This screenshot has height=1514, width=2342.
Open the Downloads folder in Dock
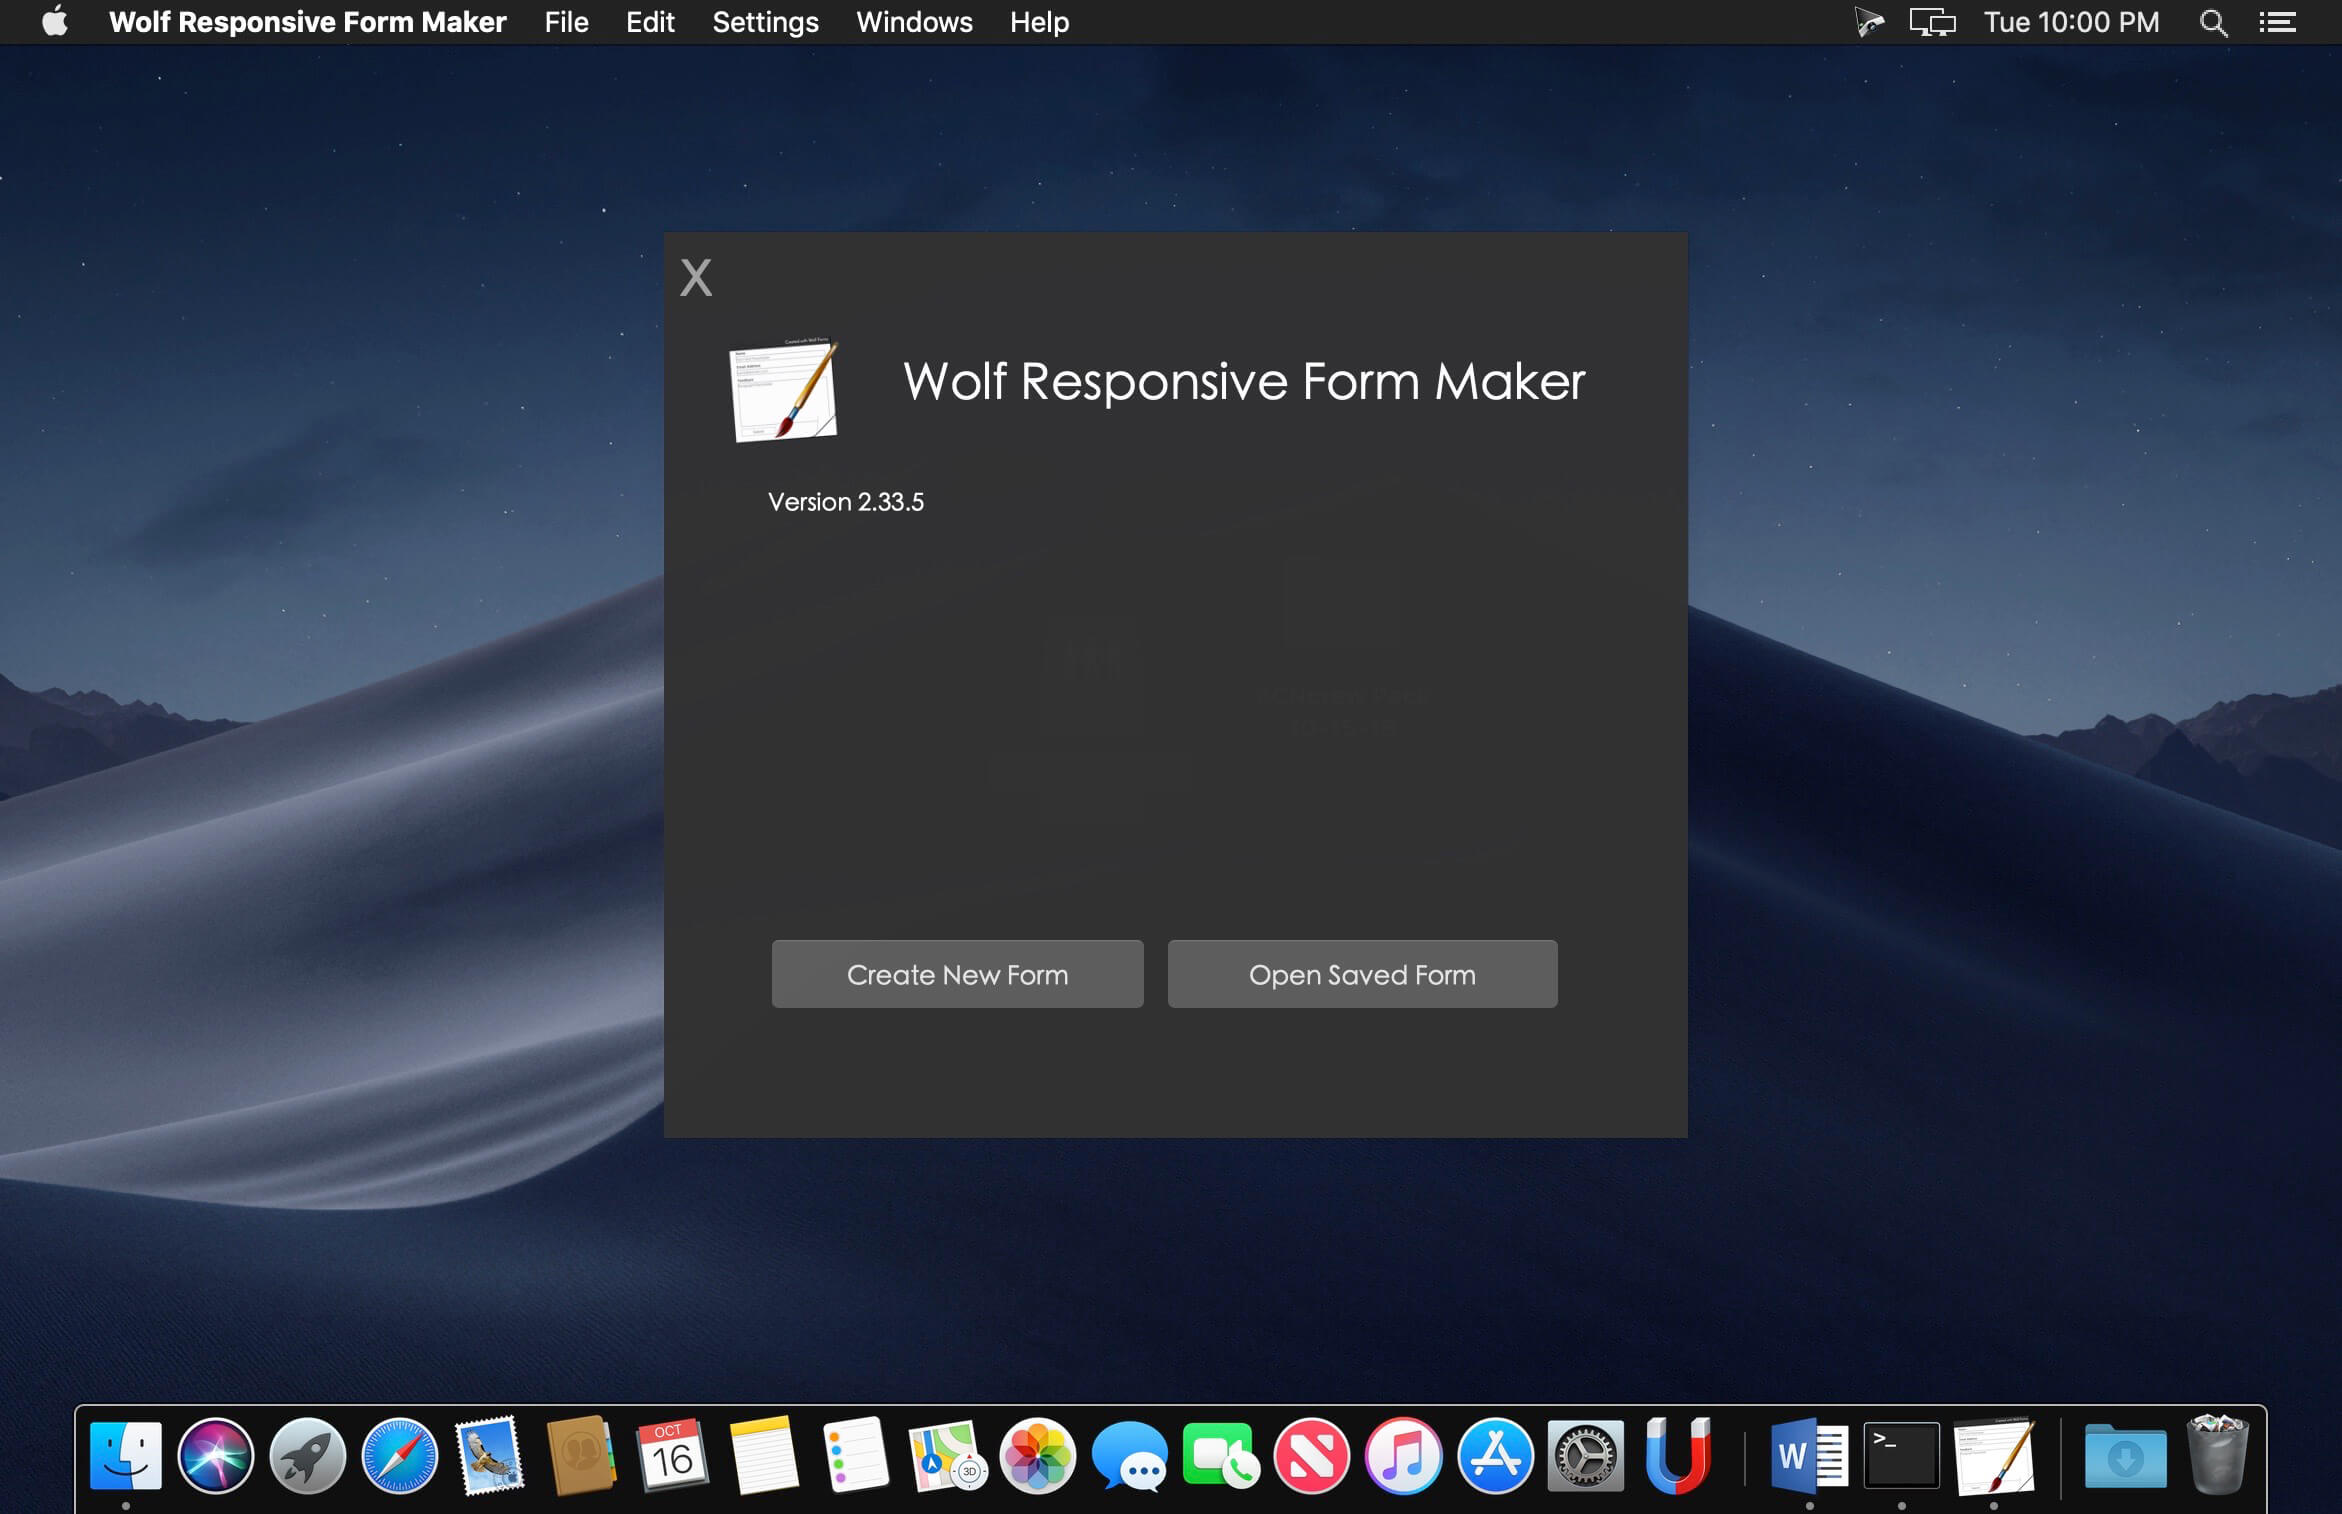click(2125, 1456)
